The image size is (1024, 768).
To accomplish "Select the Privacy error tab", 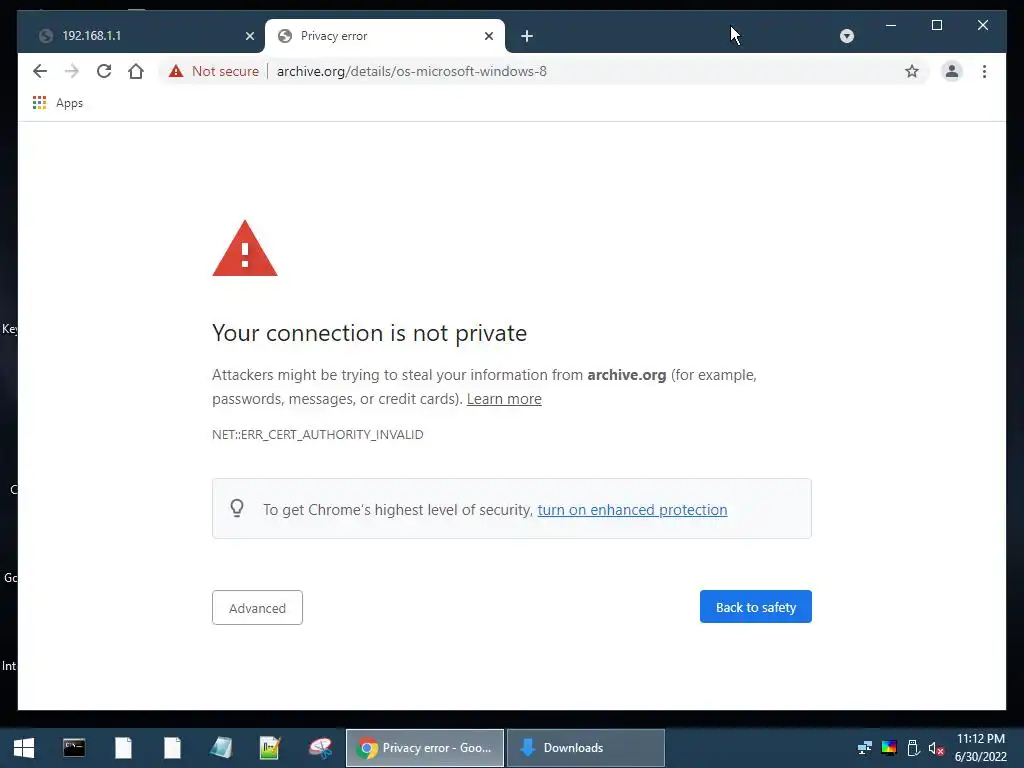I will [385, 36].
